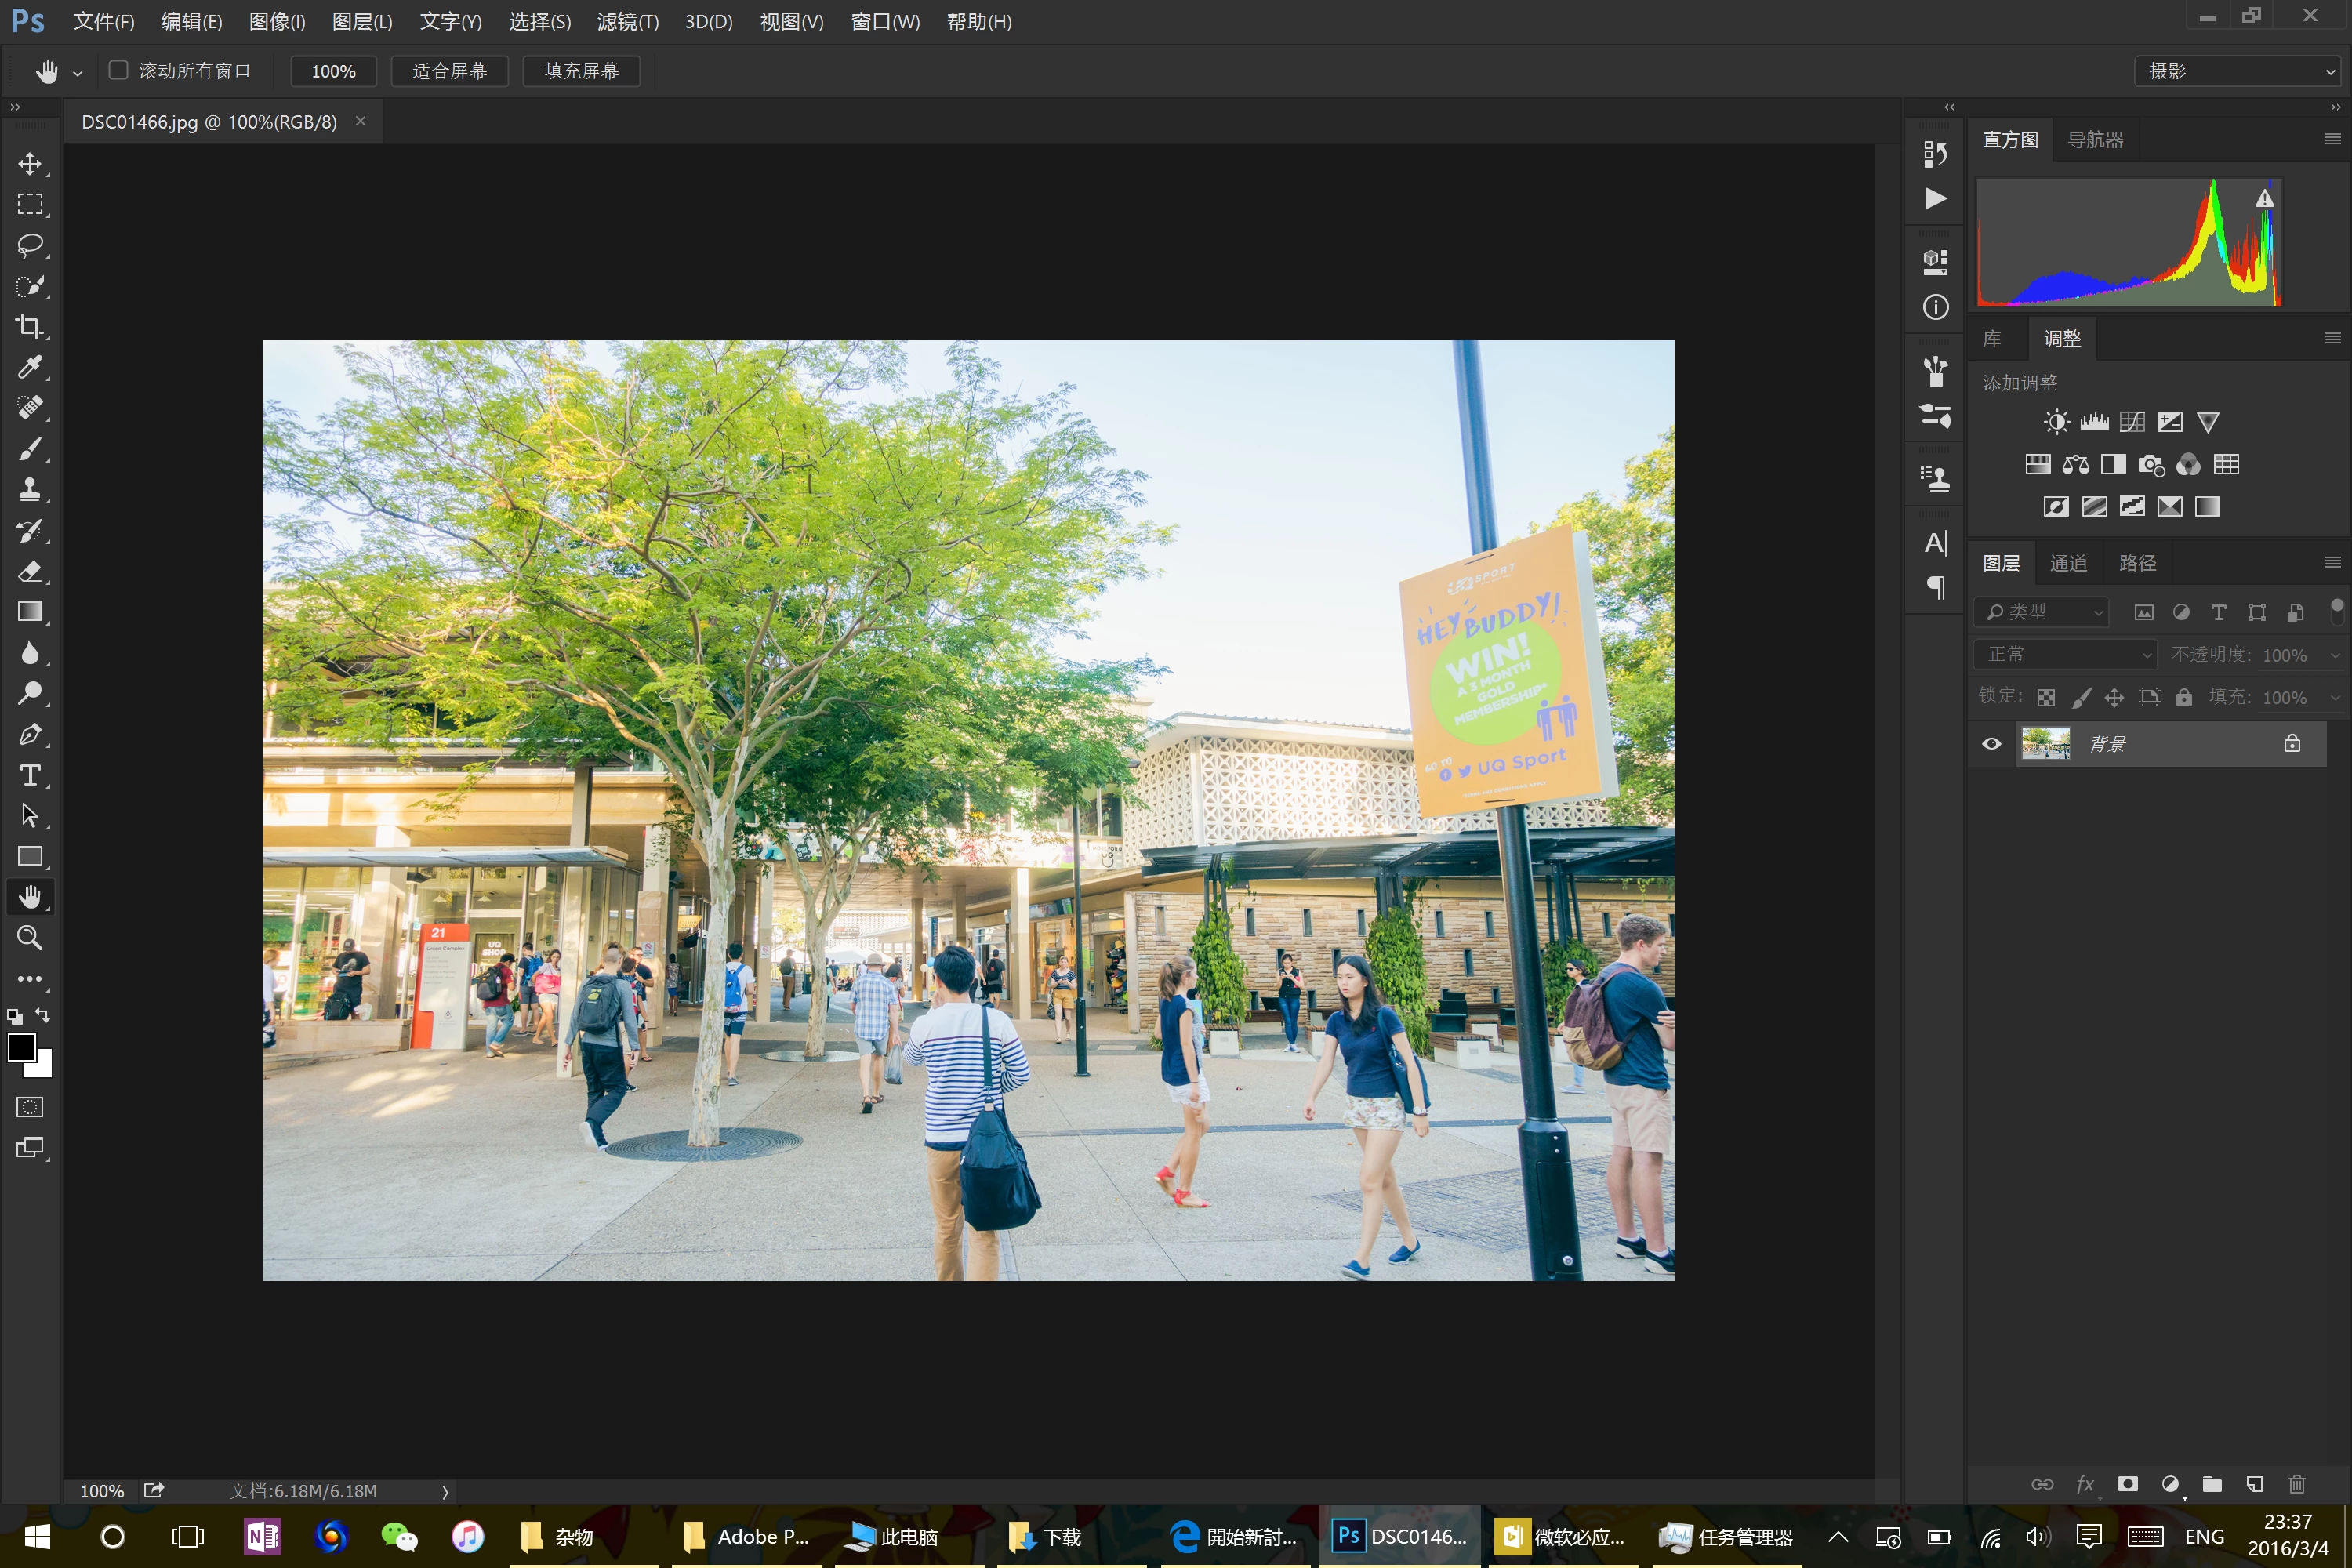This screenshot has width=2352, height=1568.
Task: Switch to the 通道 tab
Action: pos(2068,563)
